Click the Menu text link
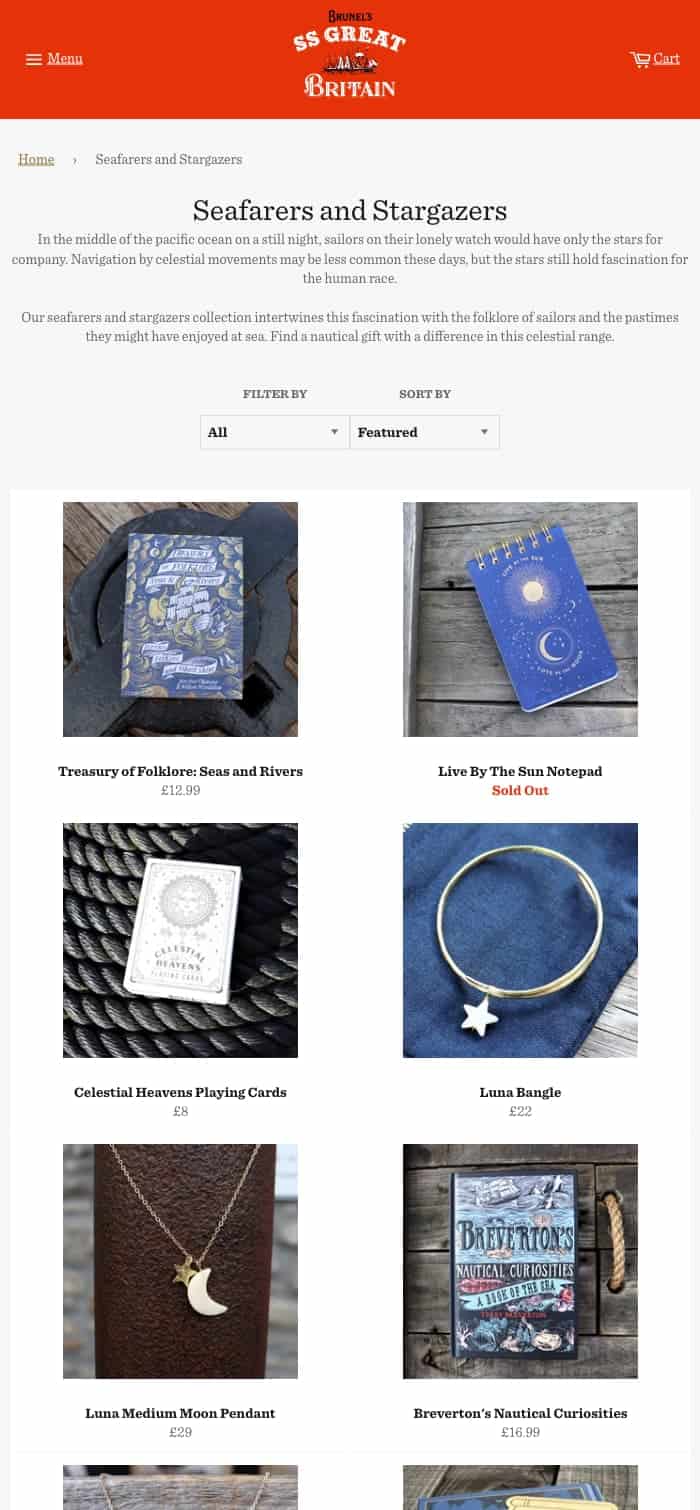 click(65, 59)
